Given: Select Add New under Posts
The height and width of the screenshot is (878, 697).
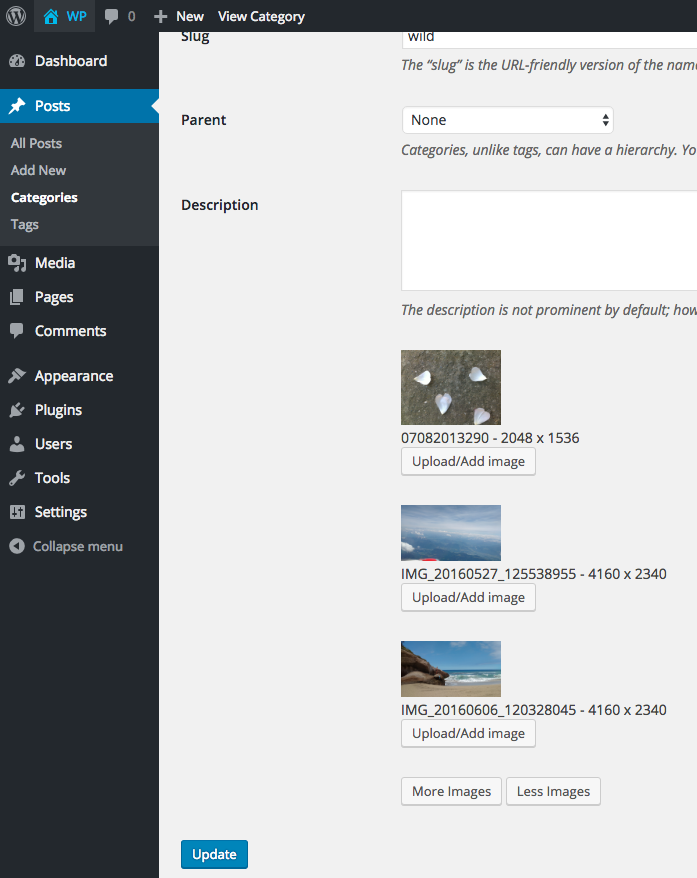Looking at the screenshot, I should 38,170.
